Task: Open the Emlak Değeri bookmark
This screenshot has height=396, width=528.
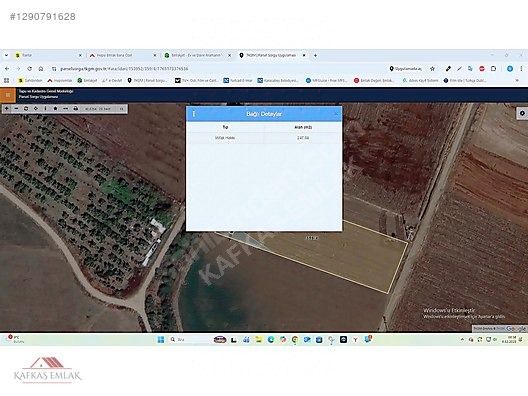Action: tap(374, 80)
